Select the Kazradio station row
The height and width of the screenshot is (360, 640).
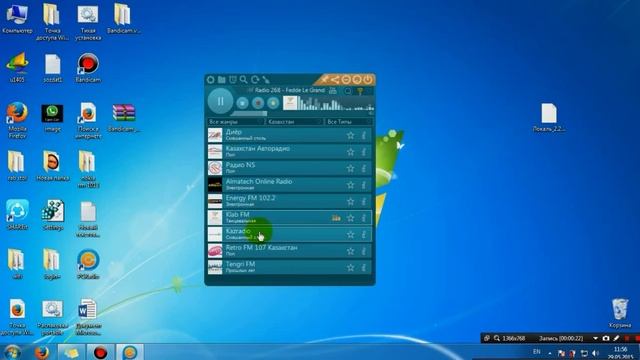(290, 234)
